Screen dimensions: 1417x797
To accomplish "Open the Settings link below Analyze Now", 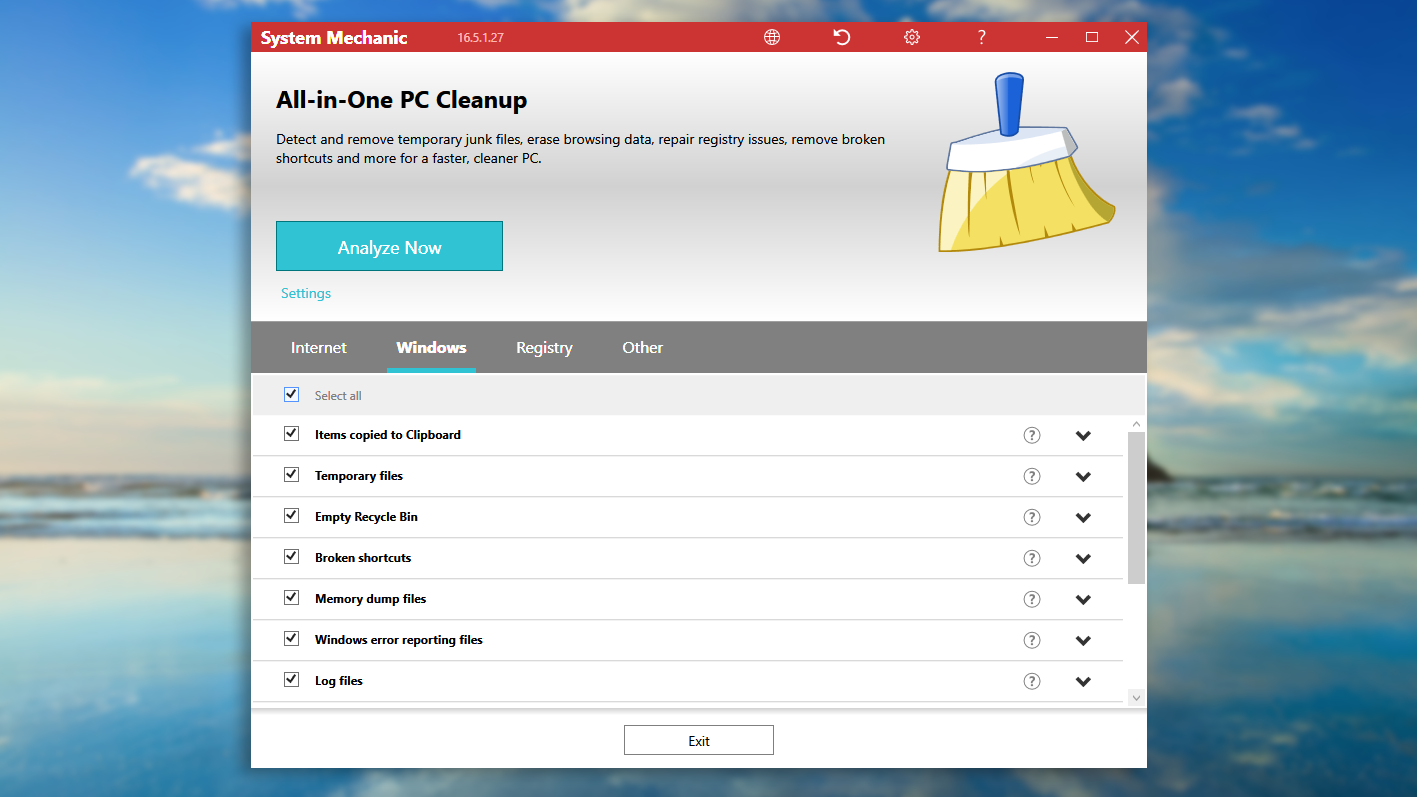I will point(306,293).
